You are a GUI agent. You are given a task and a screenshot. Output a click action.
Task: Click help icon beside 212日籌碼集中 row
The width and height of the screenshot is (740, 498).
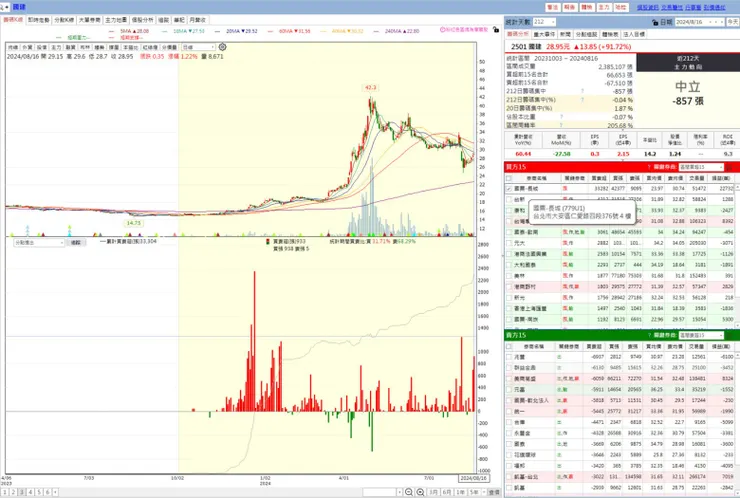[582, 91]
